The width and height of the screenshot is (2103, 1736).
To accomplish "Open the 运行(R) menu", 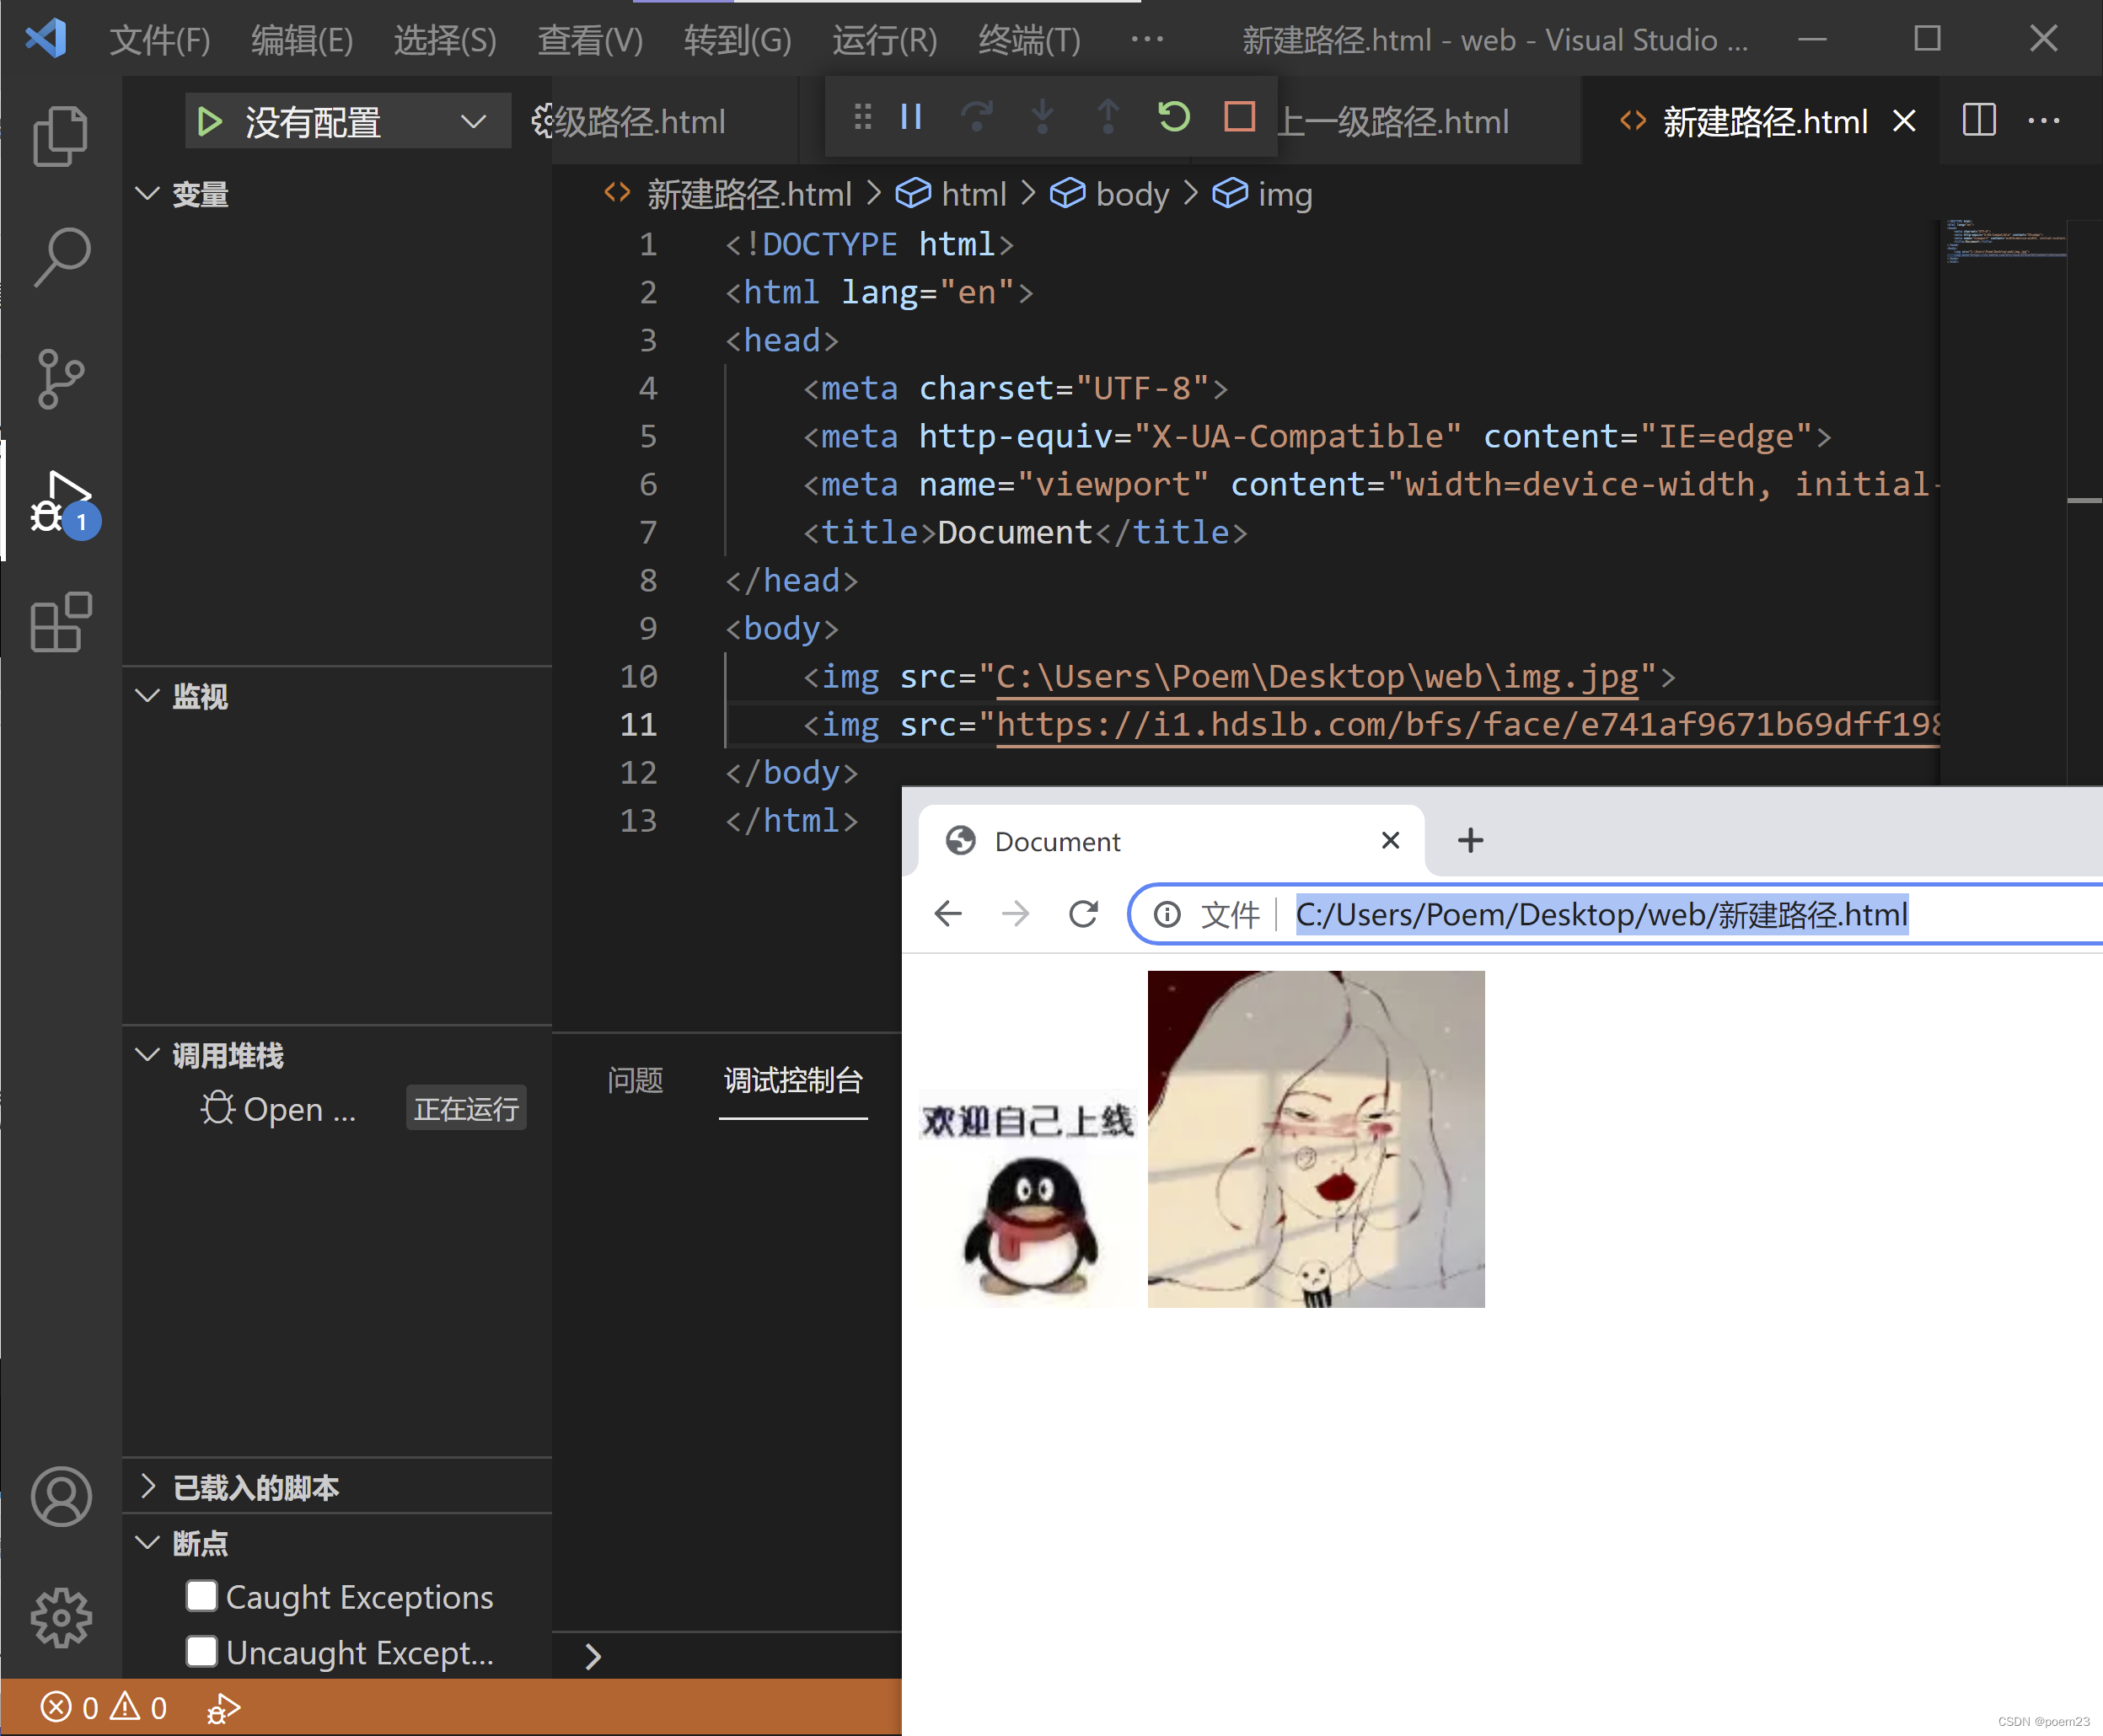I will click(x=884, y=40).
